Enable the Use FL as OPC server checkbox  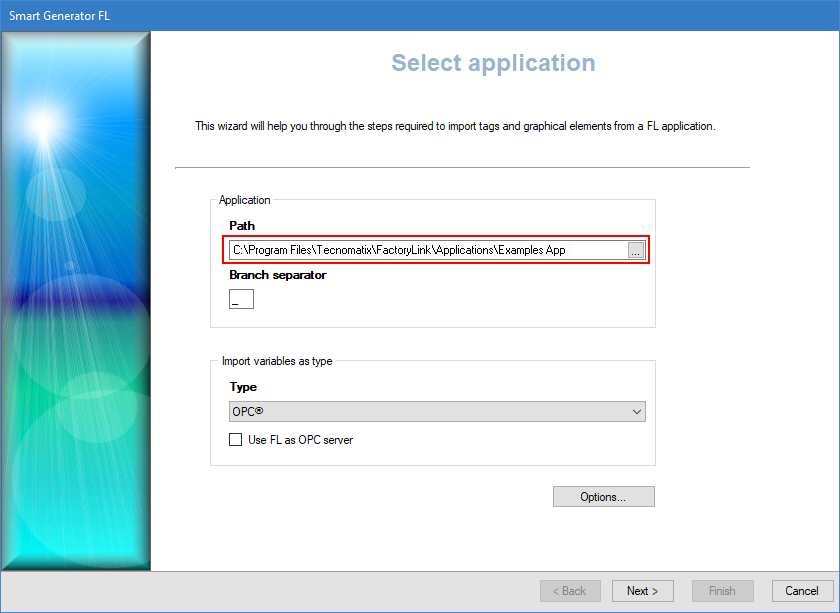(x=236, y=440)
